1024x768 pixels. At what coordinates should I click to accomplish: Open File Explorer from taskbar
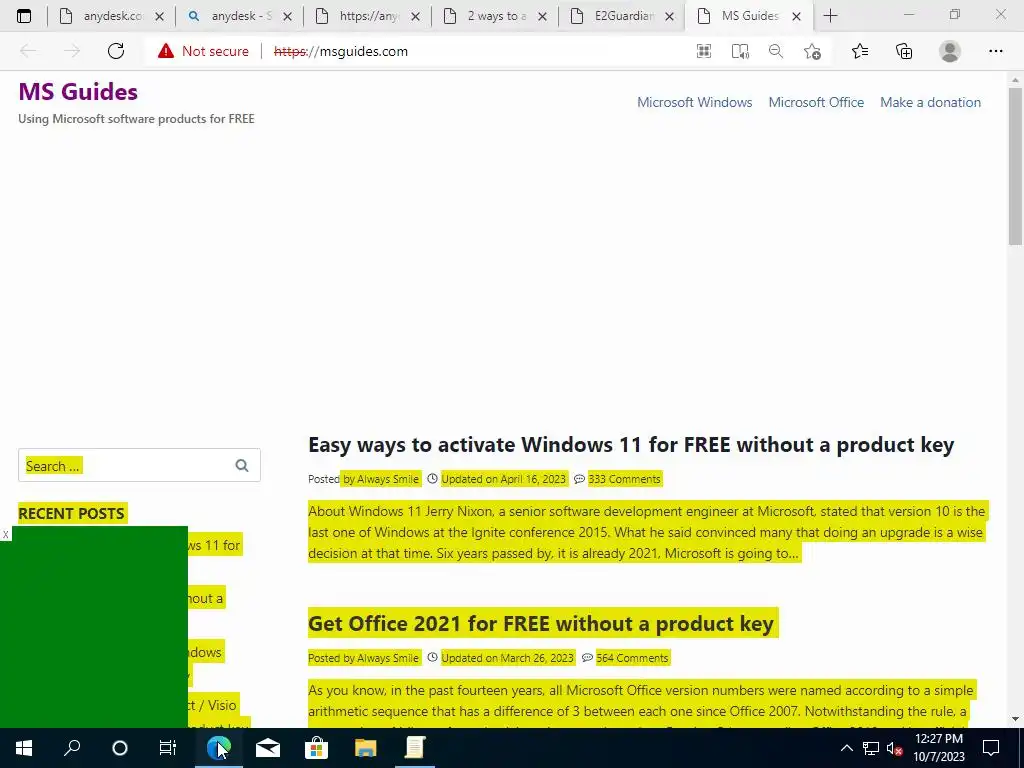click(366, 748)
